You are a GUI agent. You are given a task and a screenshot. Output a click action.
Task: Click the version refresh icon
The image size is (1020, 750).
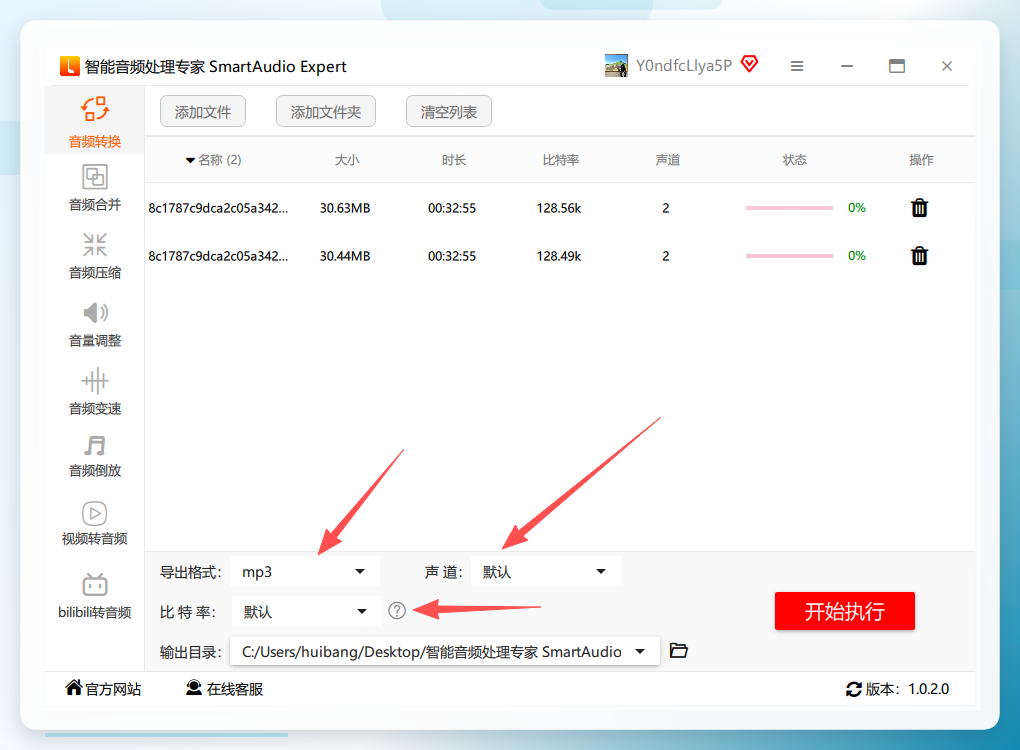click(853, 689)
